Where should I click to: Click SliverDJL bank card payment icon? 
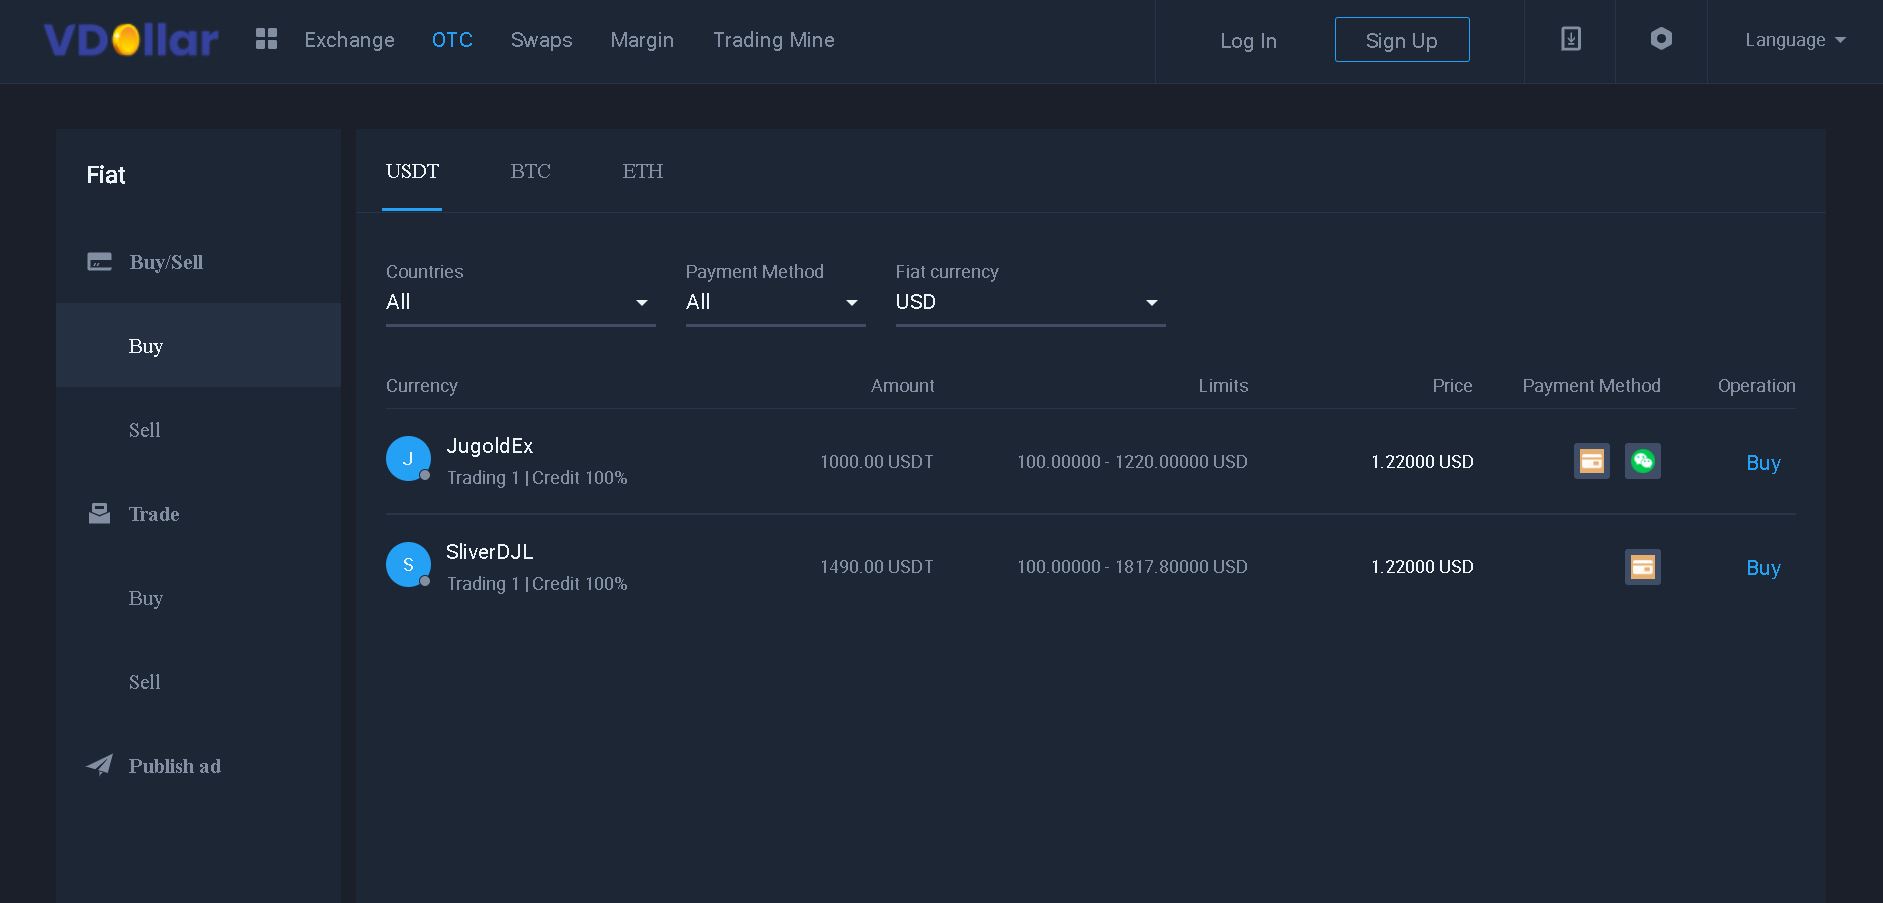click(x=1642, y=567)
